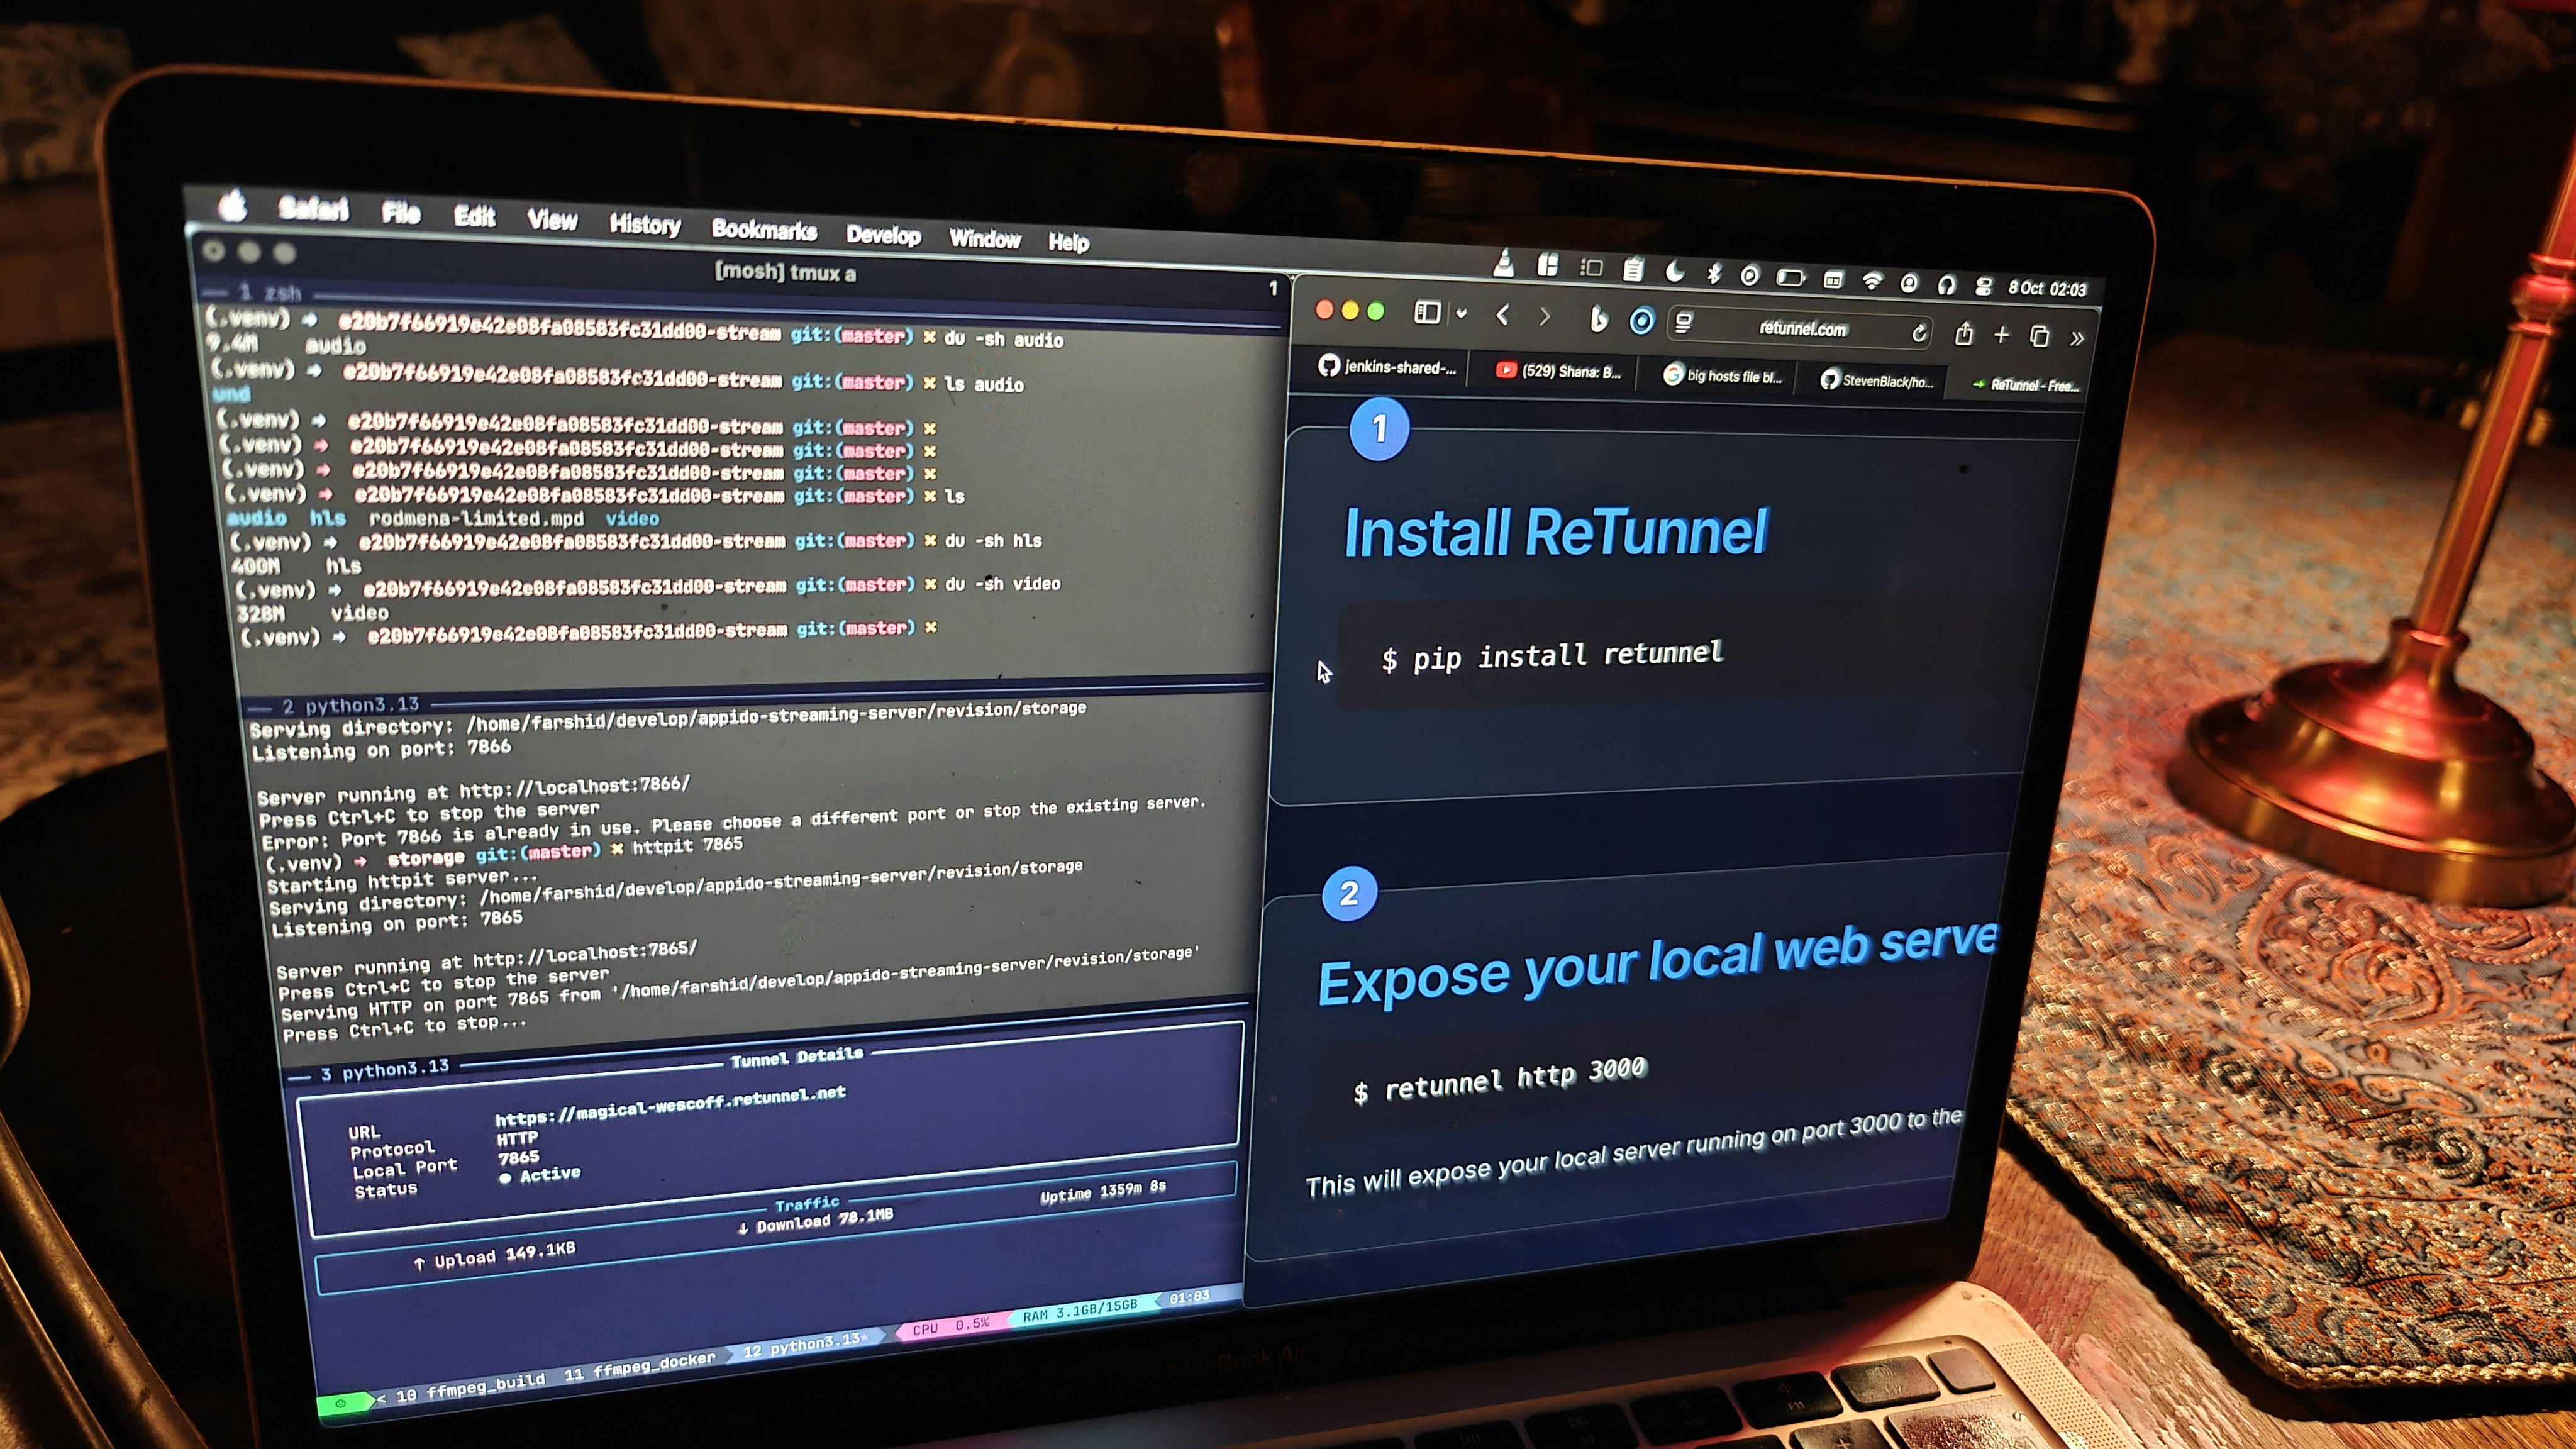Toggle the Safari sidebar button
This screenshot has width=2576, height=1449.
point(1427,313)
